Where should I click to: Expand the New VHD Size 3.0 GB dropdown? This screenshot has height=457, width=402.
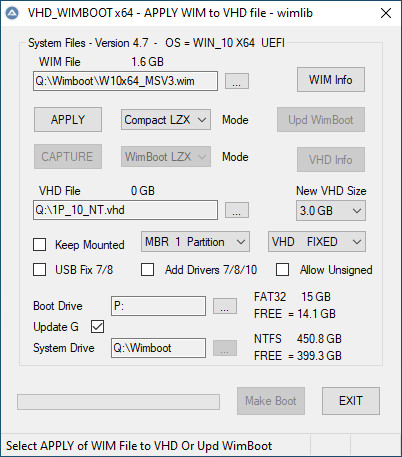pyautogui.click(x=331, y=210)
